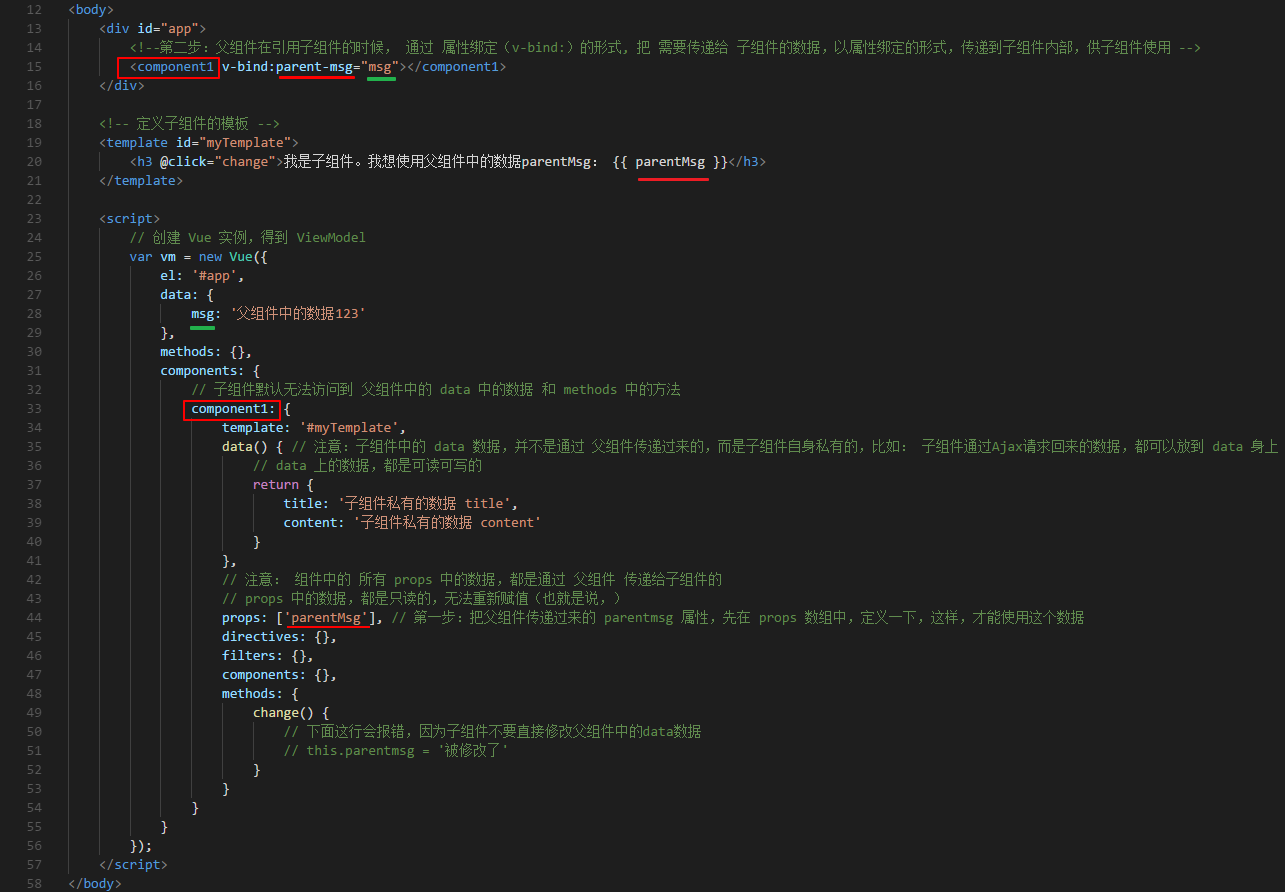Click the string '子组件私有的数据 content'

[447, 523]
